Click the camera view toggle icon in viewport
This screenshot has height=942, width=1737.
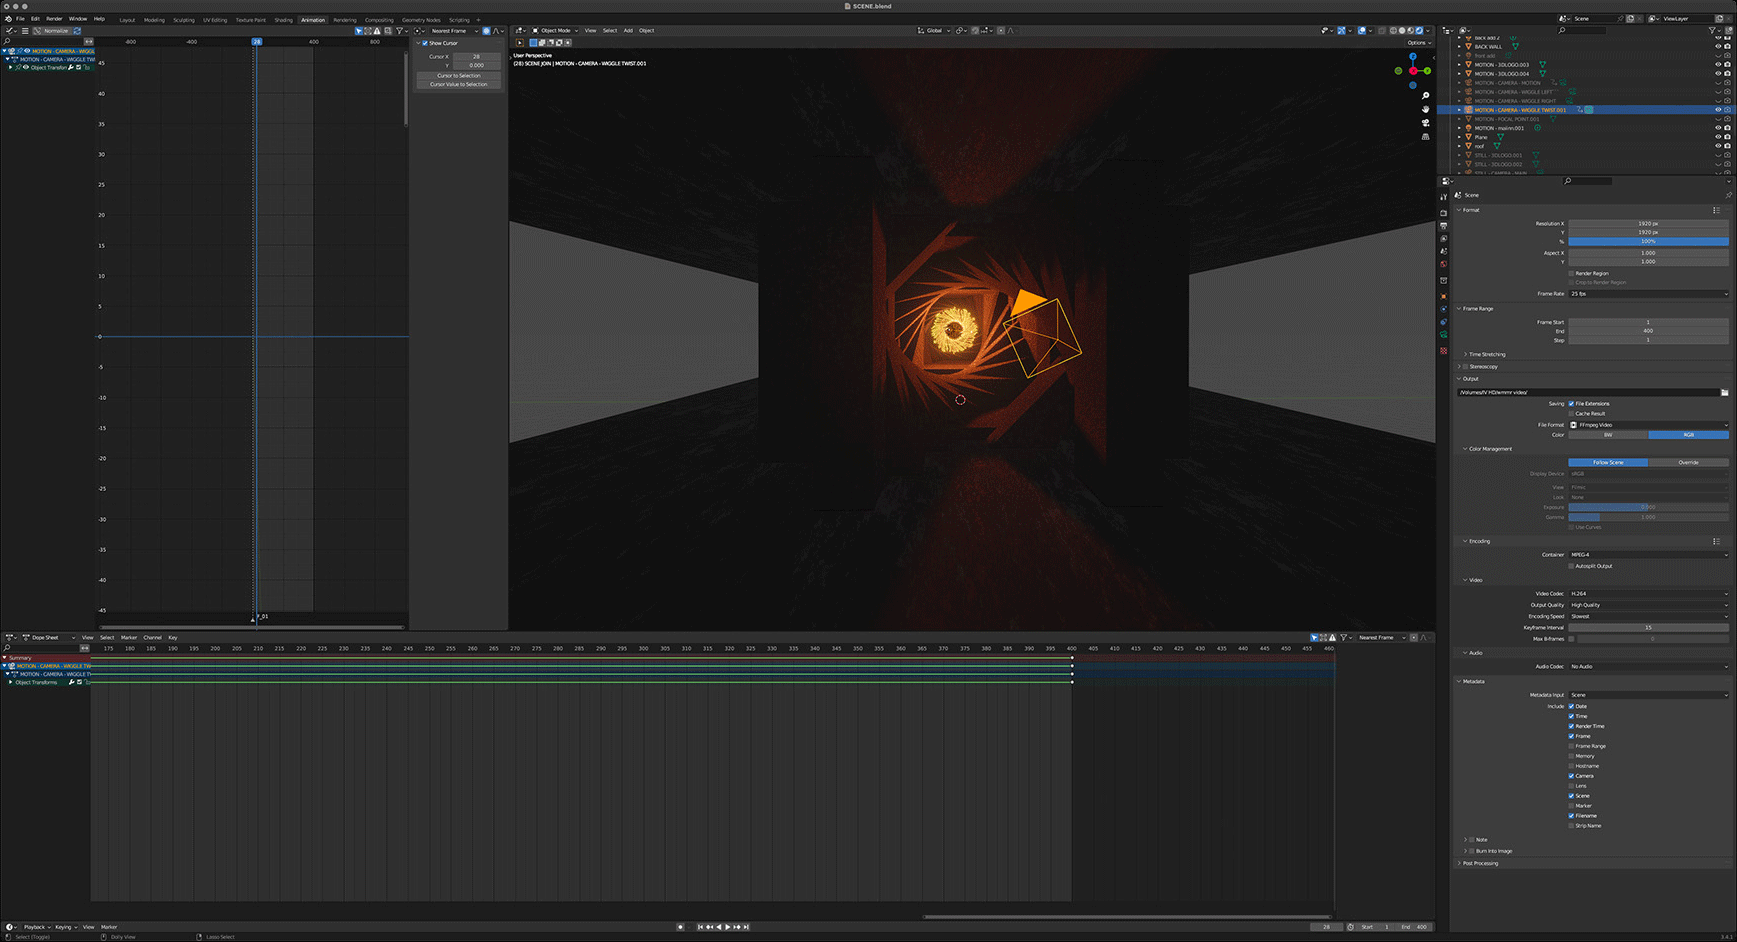[x=1425, y=123]
